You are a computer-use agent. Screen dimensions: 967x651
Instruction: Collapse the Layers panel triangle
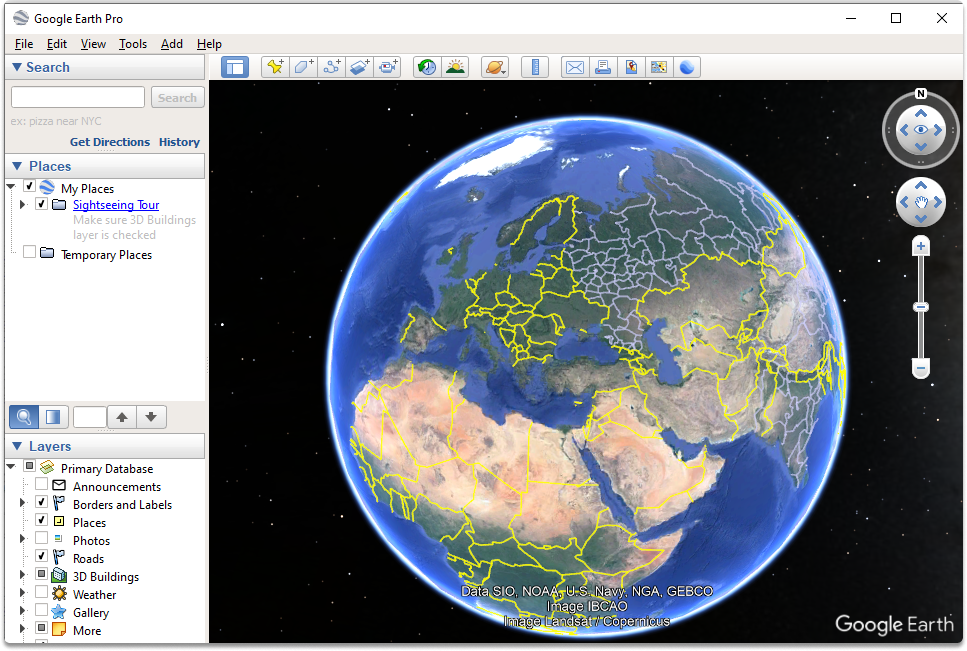click(17, 446)
